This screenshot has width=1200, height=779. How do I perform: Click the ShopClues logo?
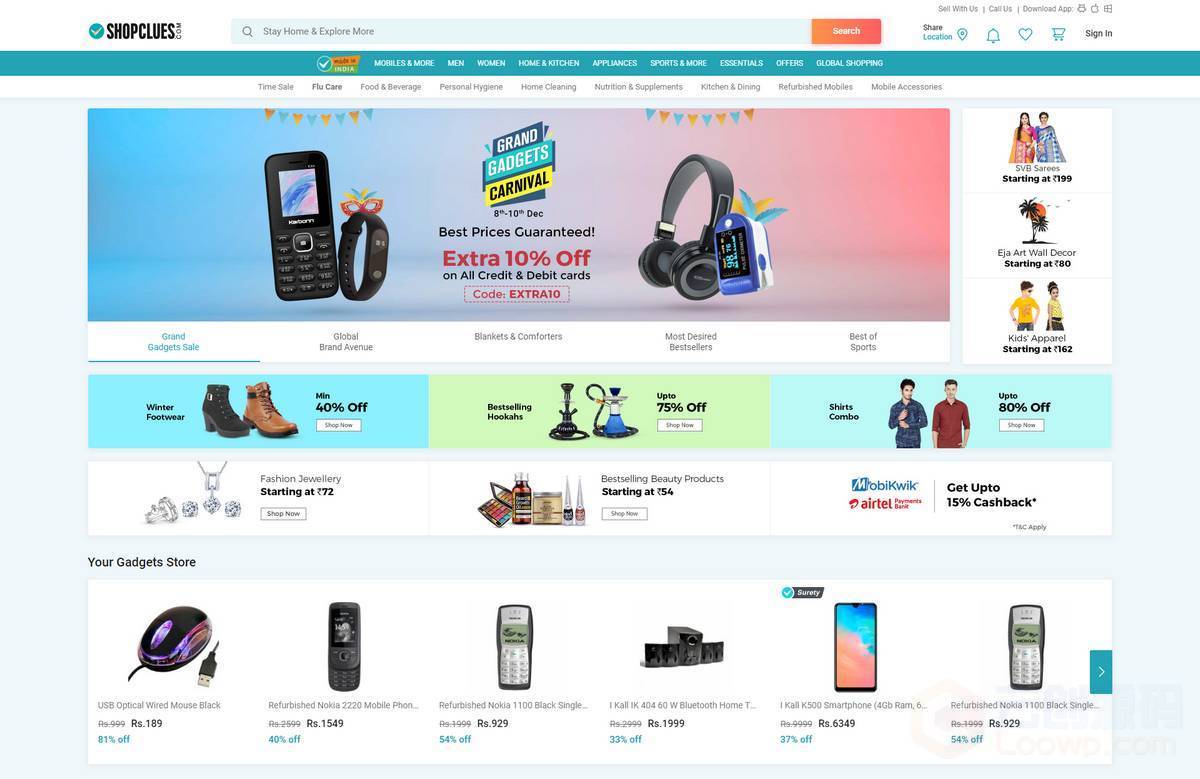coord(135,31)
